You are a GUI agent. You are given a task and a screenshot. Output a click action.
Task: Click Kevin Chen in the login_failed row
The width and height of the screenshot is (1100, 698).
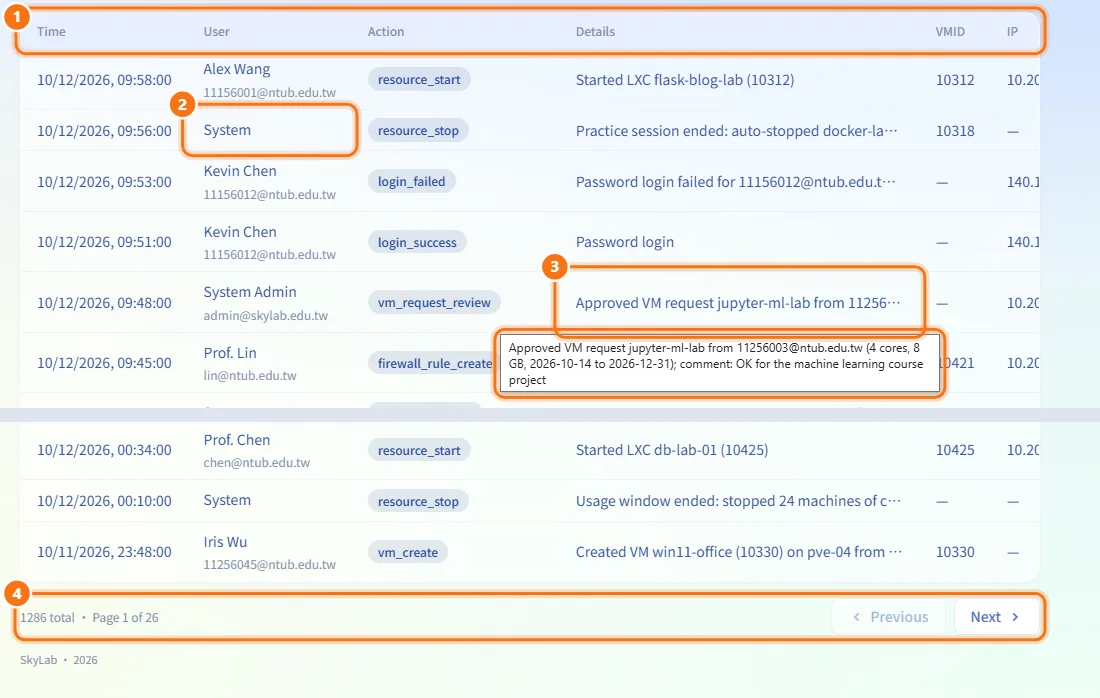point(240,171)
